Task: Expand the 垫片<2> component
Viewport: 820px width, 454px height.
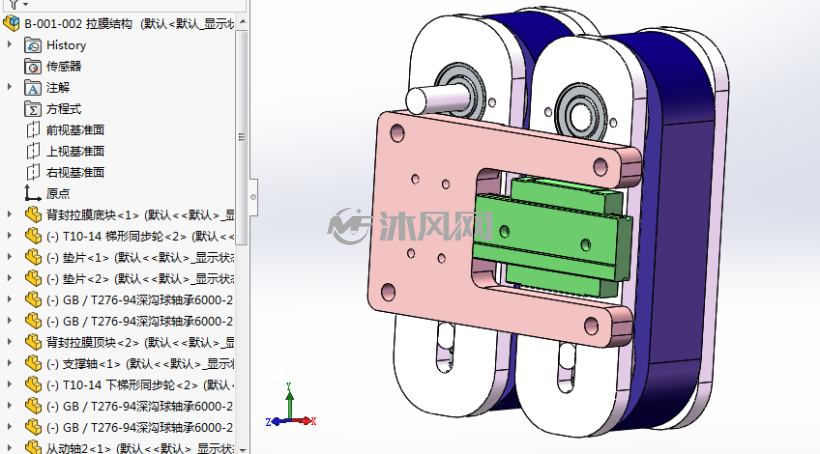Action: (x=9, y=278)
